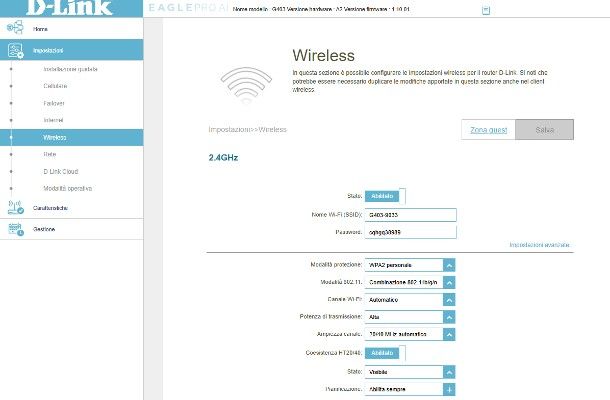Viewport: 610px width, 400px height.
Task: Open the Zona guest link
Action: pyautogui.click(x=489, y=130)
